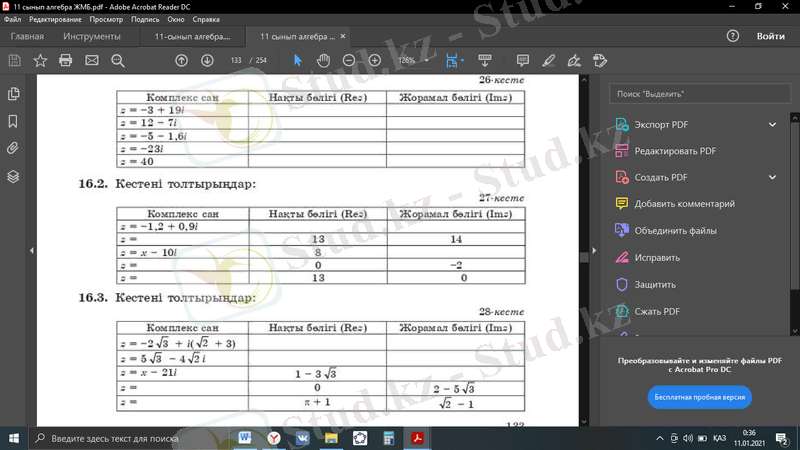This screenshot has height=450, width=800.
Task: Click the Поиск "Выделить" search field
Action: [700, 93]
